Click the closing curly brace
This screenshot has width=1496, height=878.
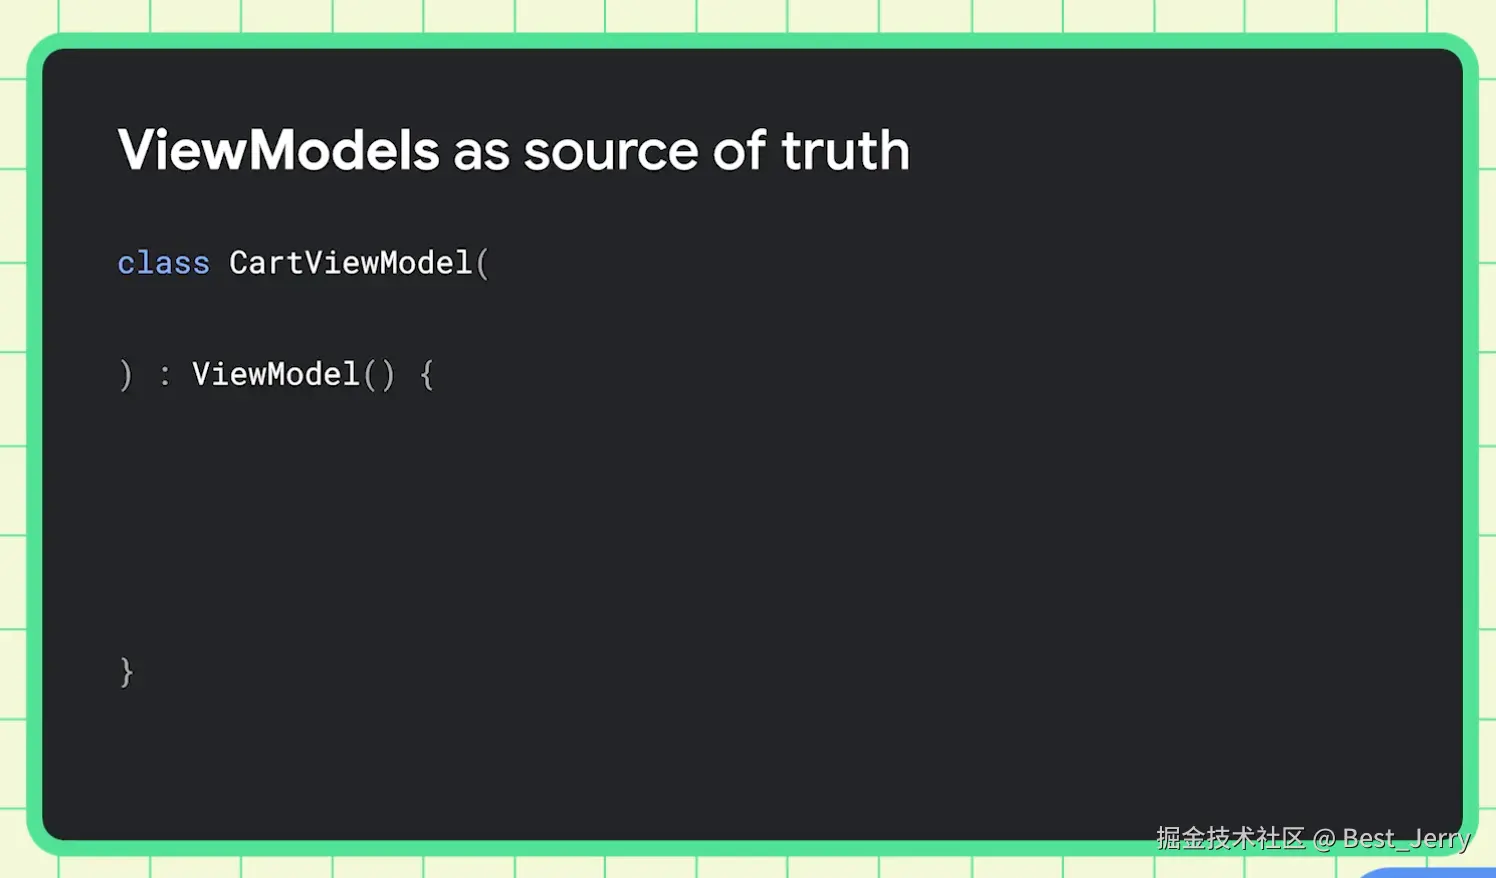[126, 672]
